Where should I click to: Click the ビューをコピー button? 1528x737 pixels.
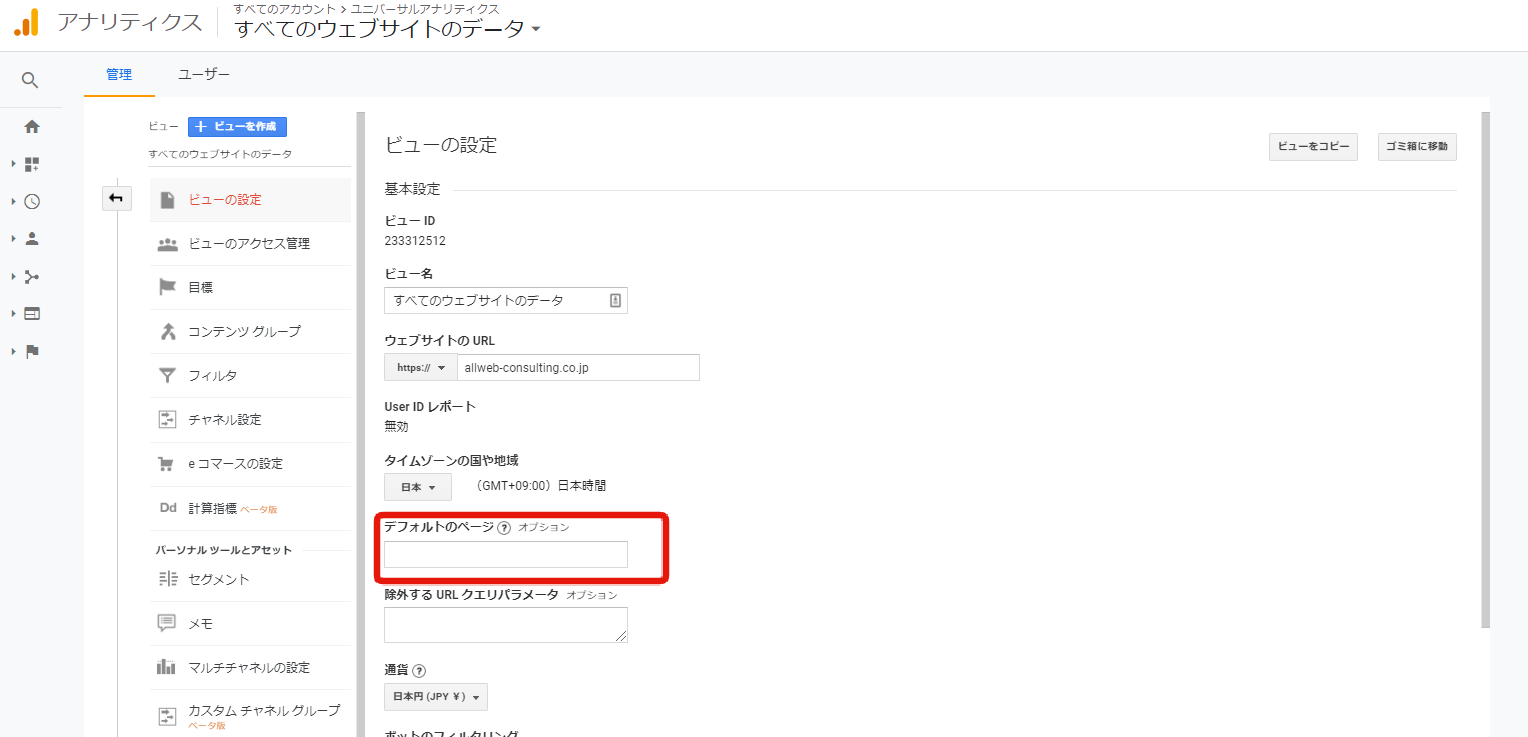[x=1313, y=147]
